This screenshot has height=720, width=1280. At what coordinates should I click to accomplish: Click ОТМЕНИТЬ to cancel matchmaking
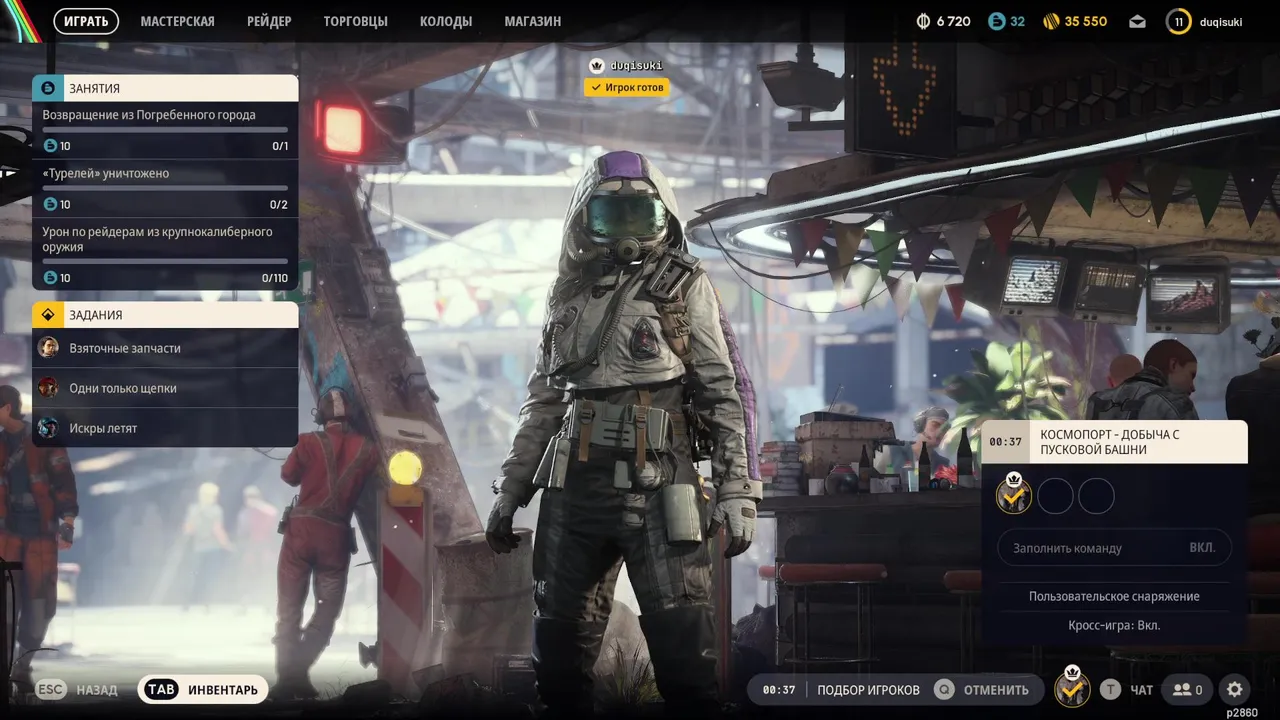coord(996,690)
